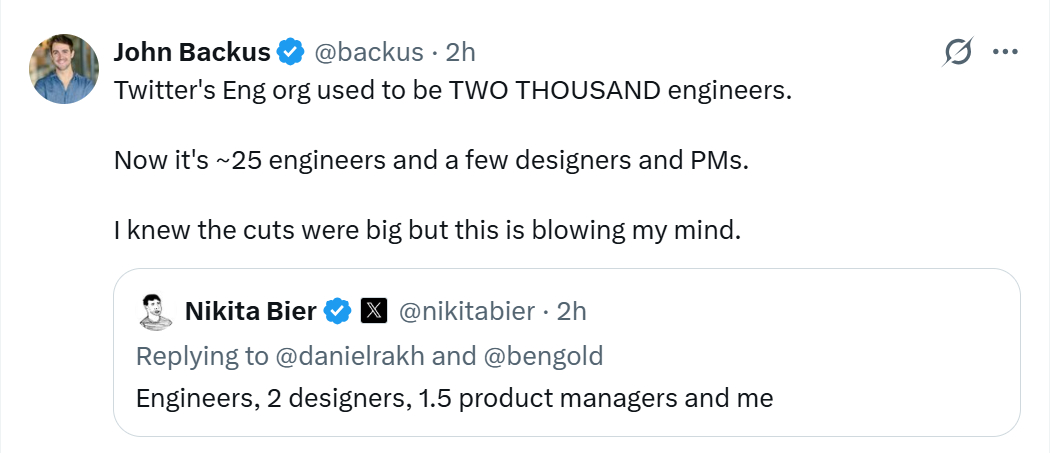Click Nikita Bier's blue verified badge
The width and height of the screenshot is (1060, 453).
point(338,311)
